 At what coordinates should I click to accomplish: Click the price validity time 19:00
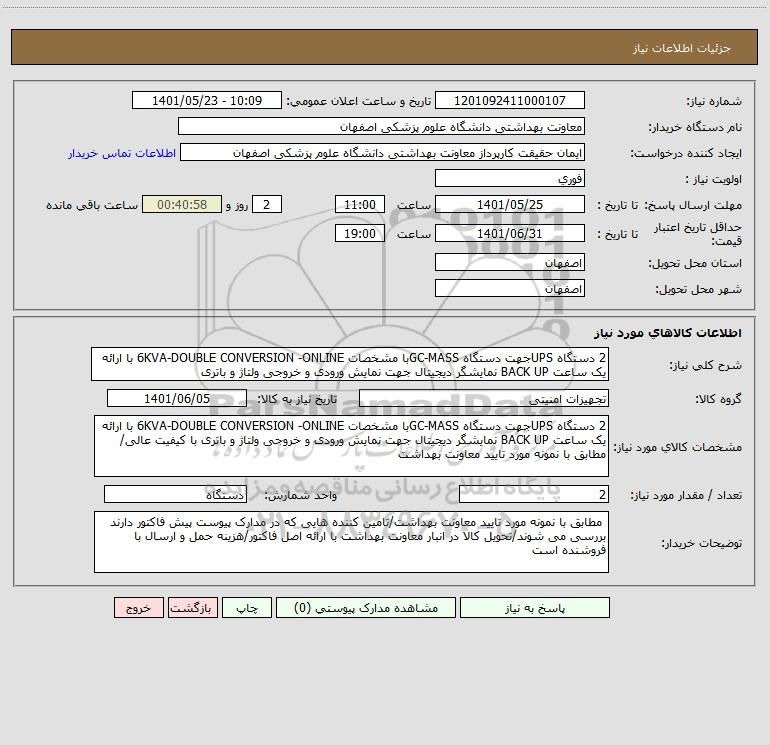(359, 233)
